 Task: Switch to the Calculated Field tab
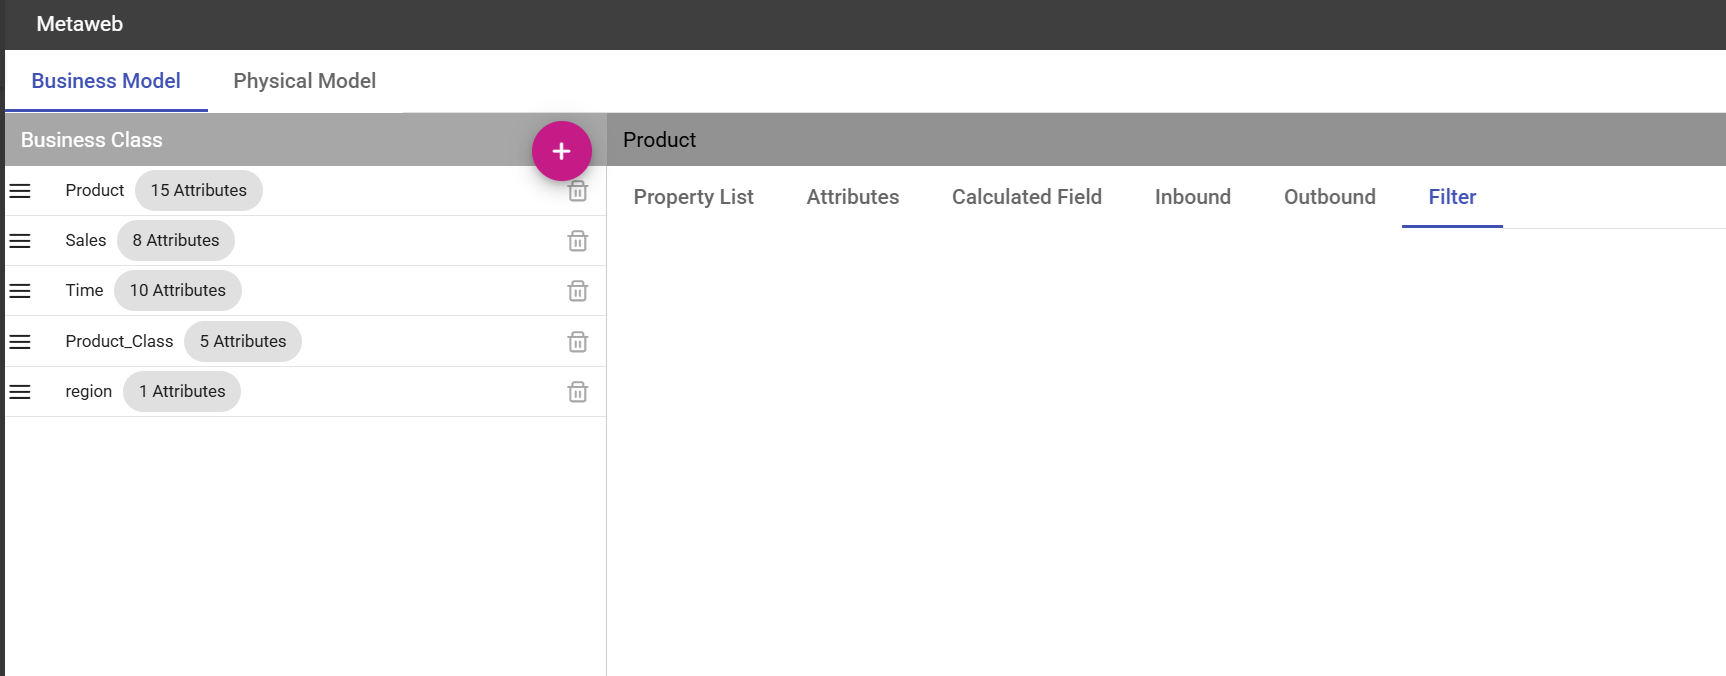point(1027,197)
